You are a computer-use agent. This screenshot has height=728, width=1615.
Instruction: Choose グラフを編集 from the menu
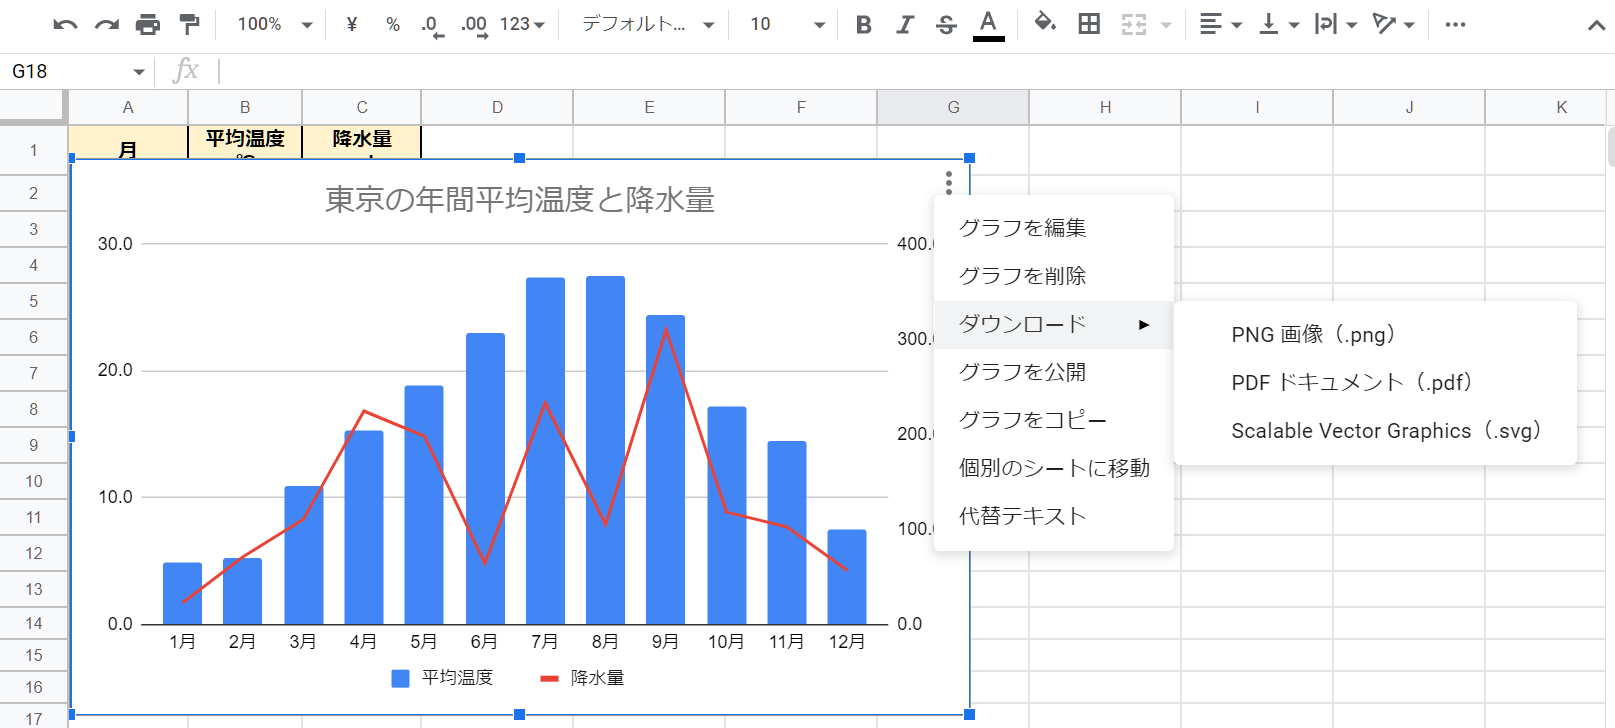tap(1053, 228)
